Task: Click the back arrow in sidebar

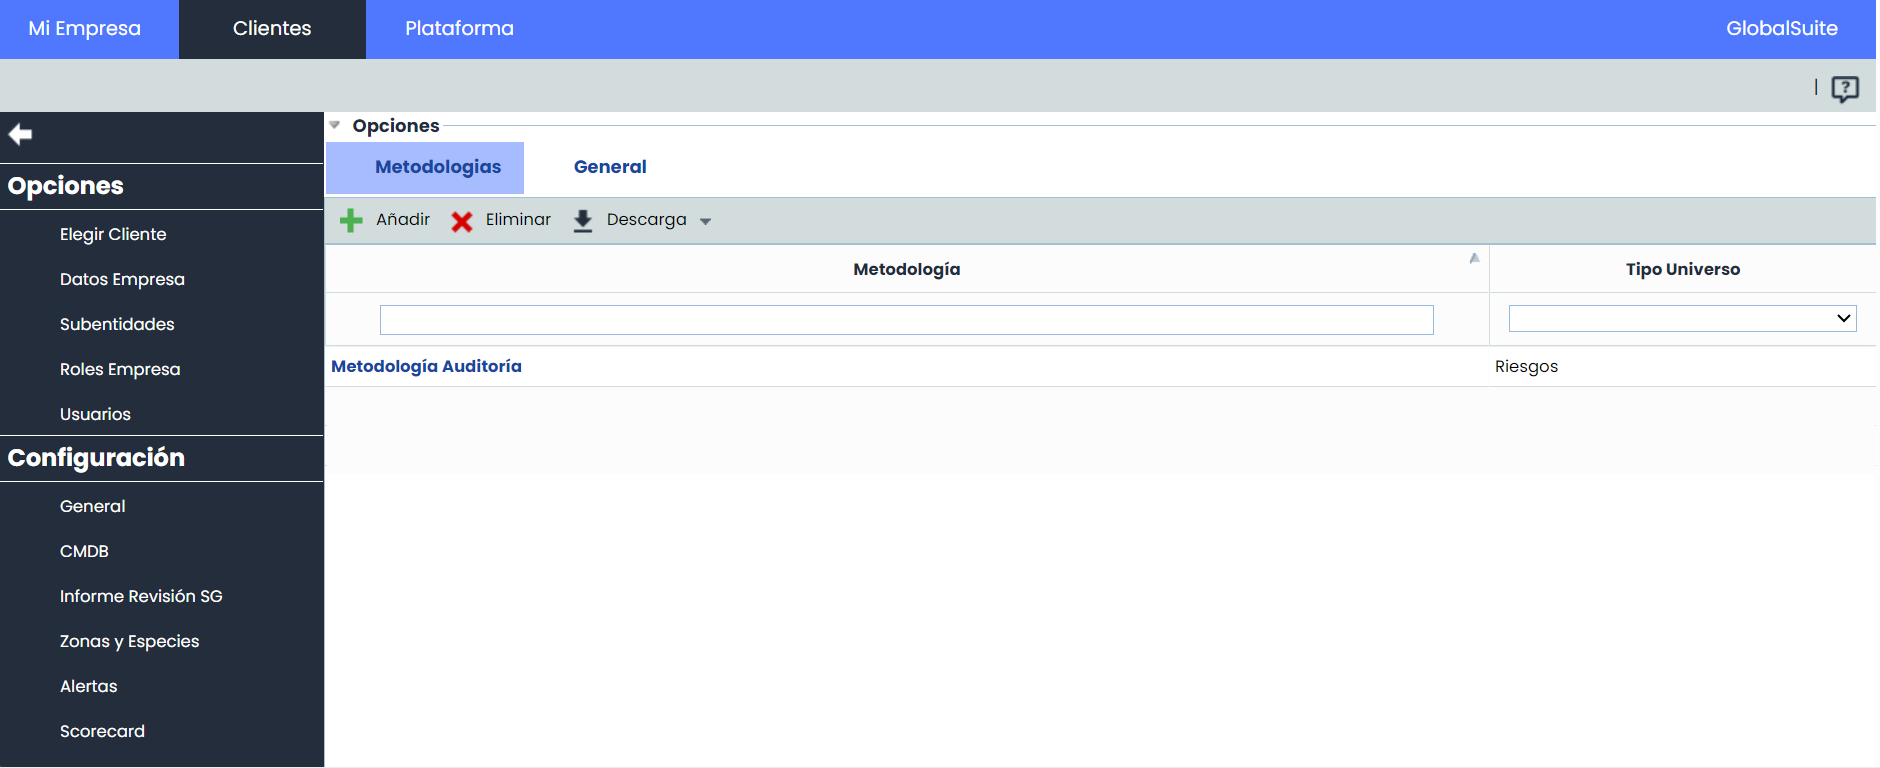Action: click(20, 134)
